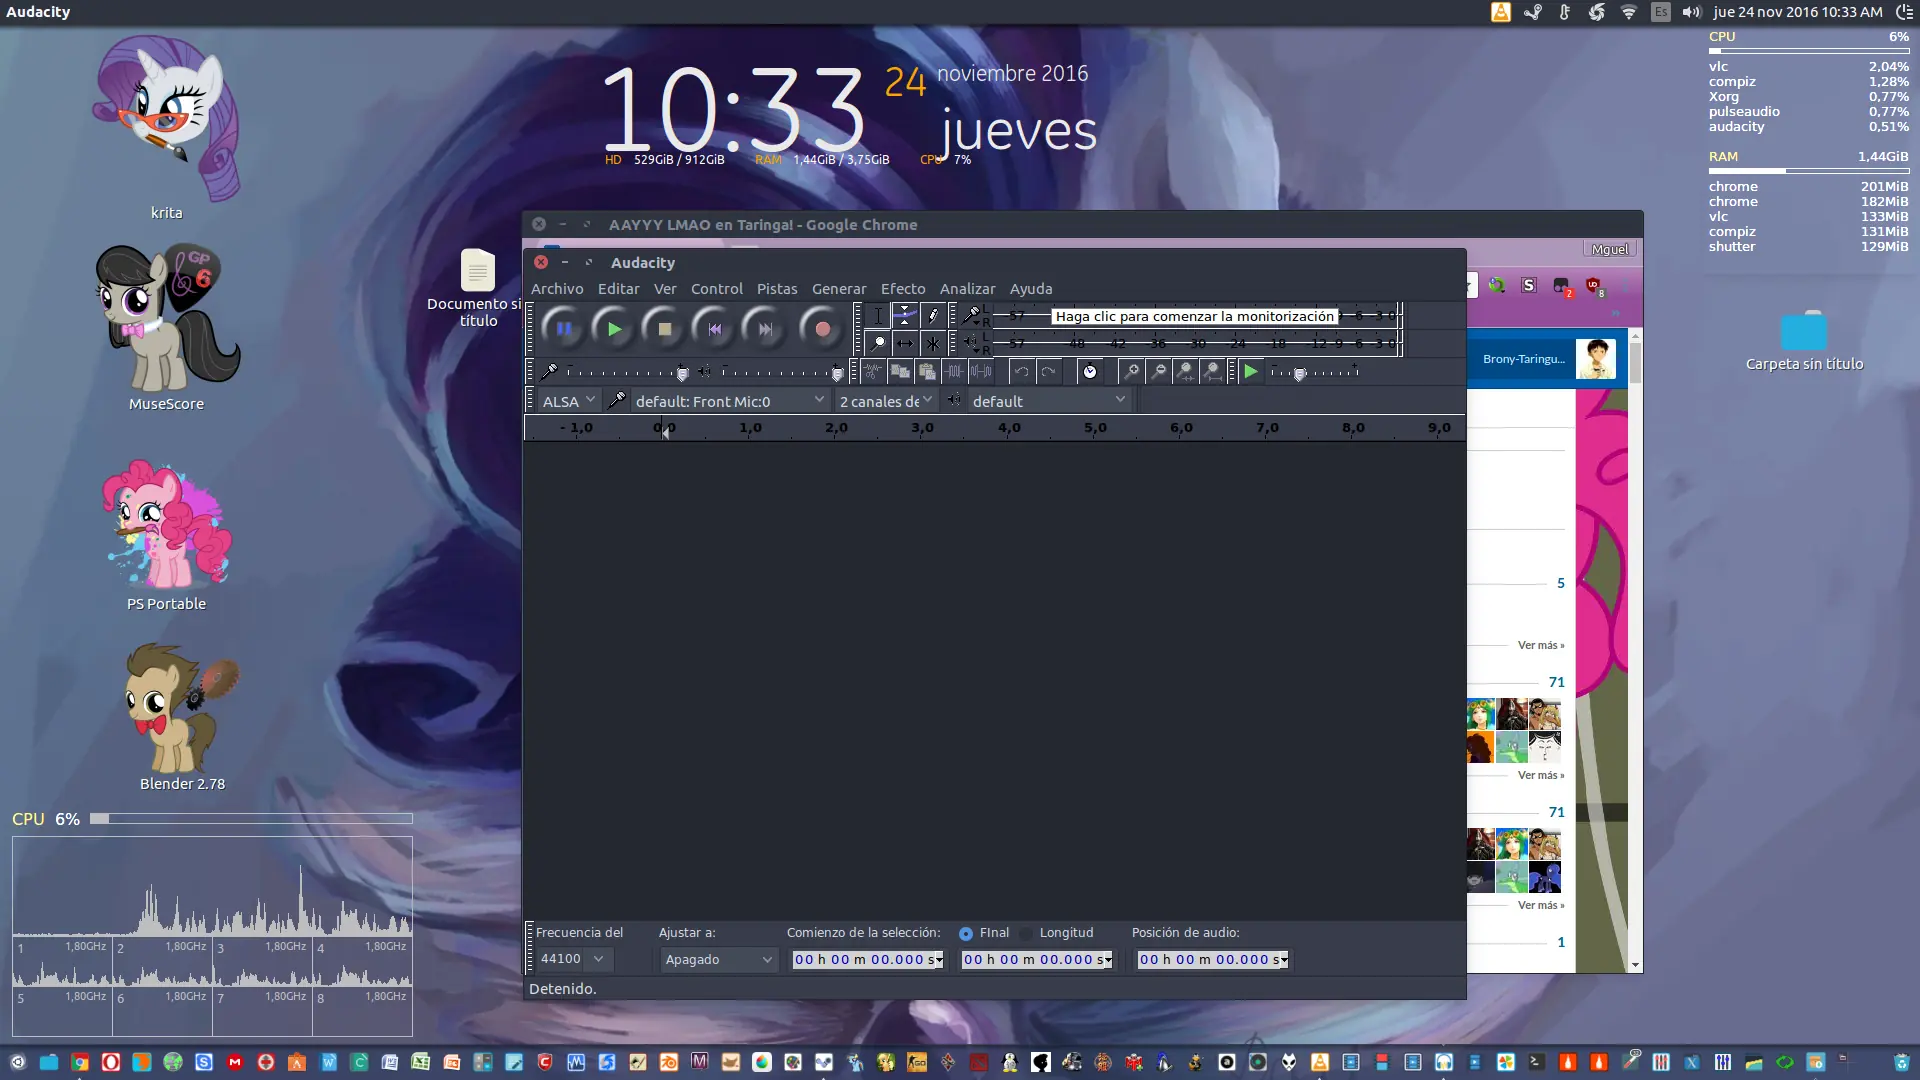
Task: Select the Final radio button
Action: pyautogui.click(x=966, y=933)
